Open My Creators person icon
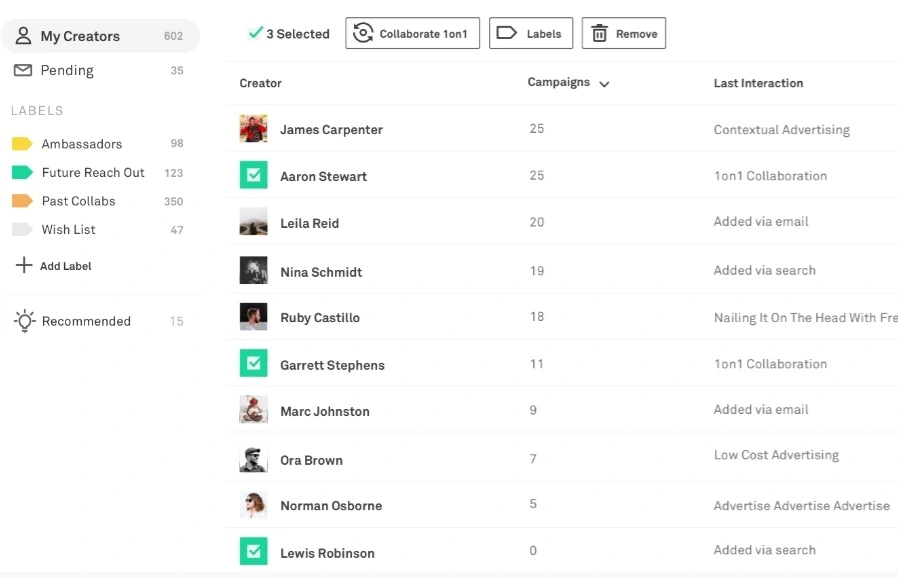Viewport: 898px width, 578px height. point(23,36)
